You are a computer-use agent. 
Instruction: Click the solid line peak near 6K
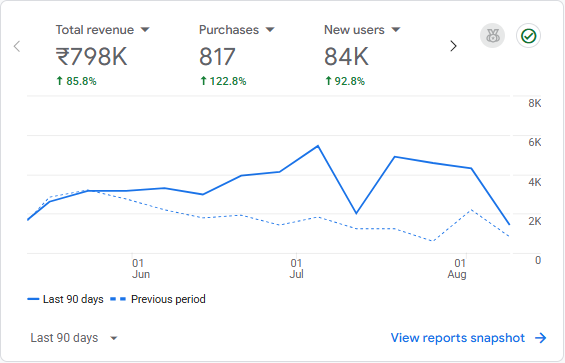pyautogui.click(x=318, y=146)
